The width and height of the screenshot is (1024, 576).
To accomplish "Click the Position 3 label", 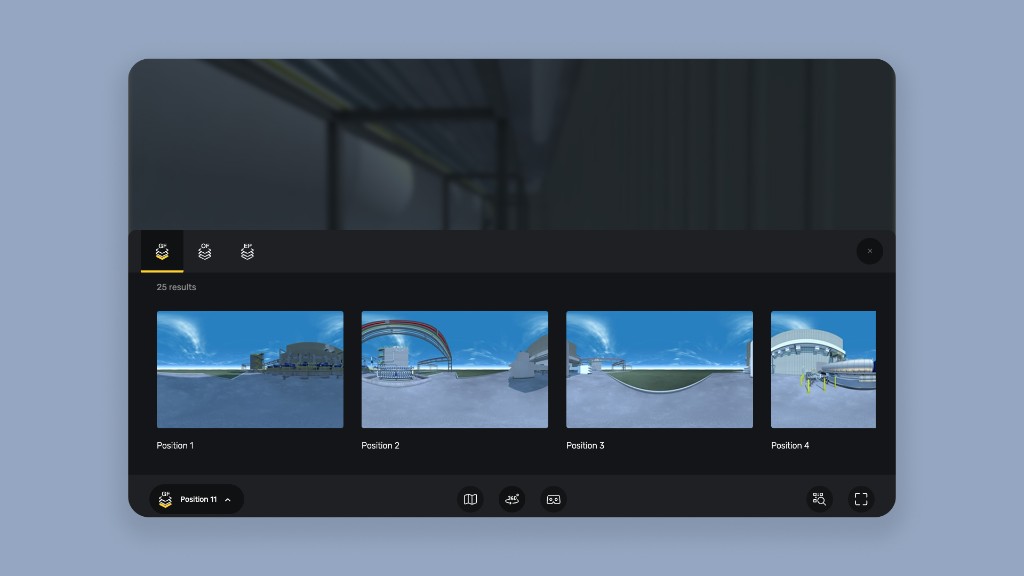I will click(585, 445).
